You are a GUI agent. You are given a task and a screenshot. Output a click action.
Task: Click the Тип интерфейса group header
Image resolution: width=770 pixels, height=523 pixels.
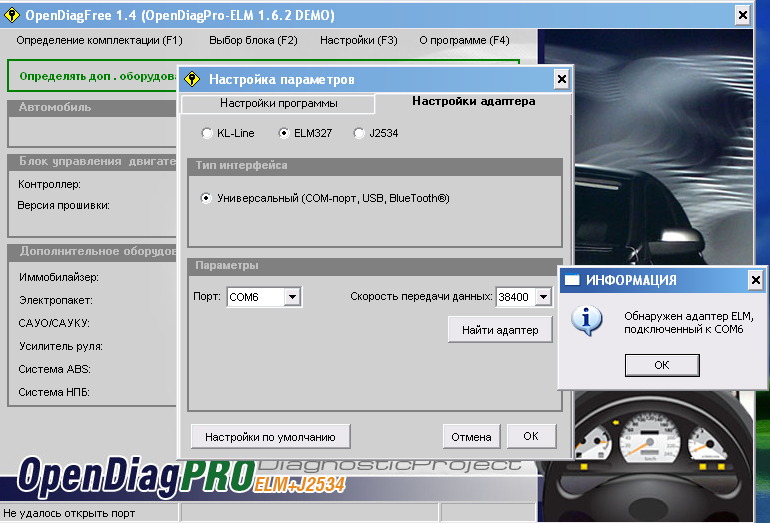[375, 165]
